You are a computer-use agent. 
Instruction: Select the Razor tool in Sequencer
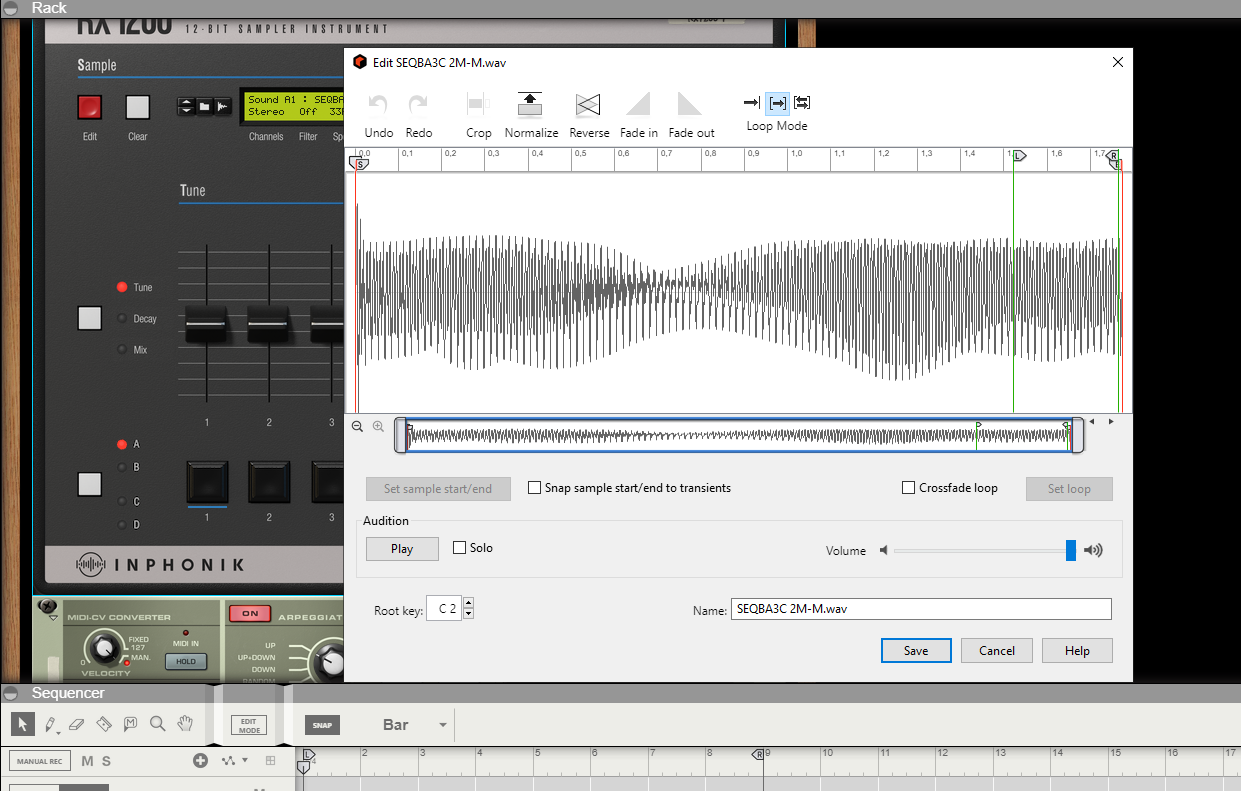point(104,724)
